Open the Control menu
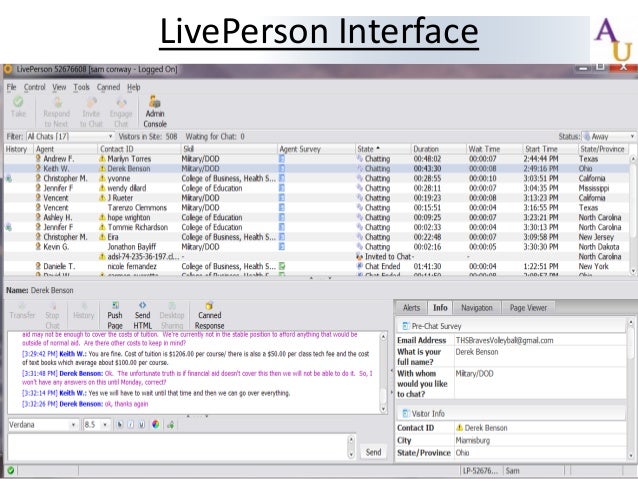 click(x=35, y=87)
